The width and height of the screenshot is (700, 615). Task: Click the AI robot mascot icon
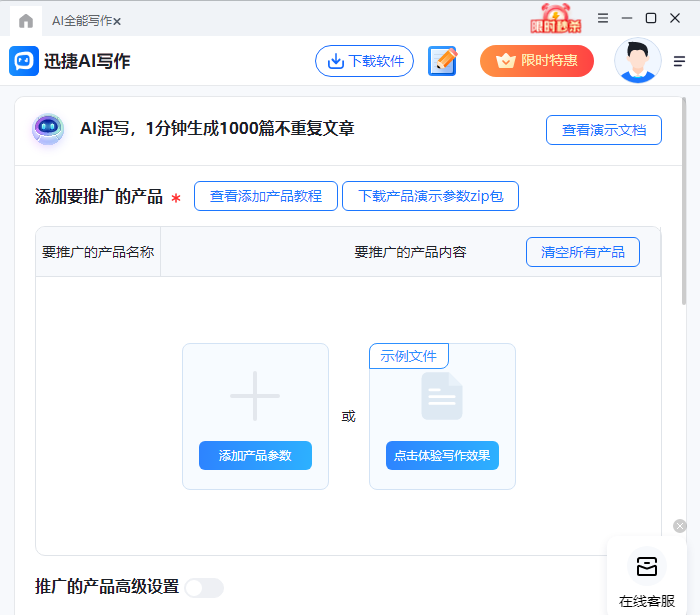(48, 129)
